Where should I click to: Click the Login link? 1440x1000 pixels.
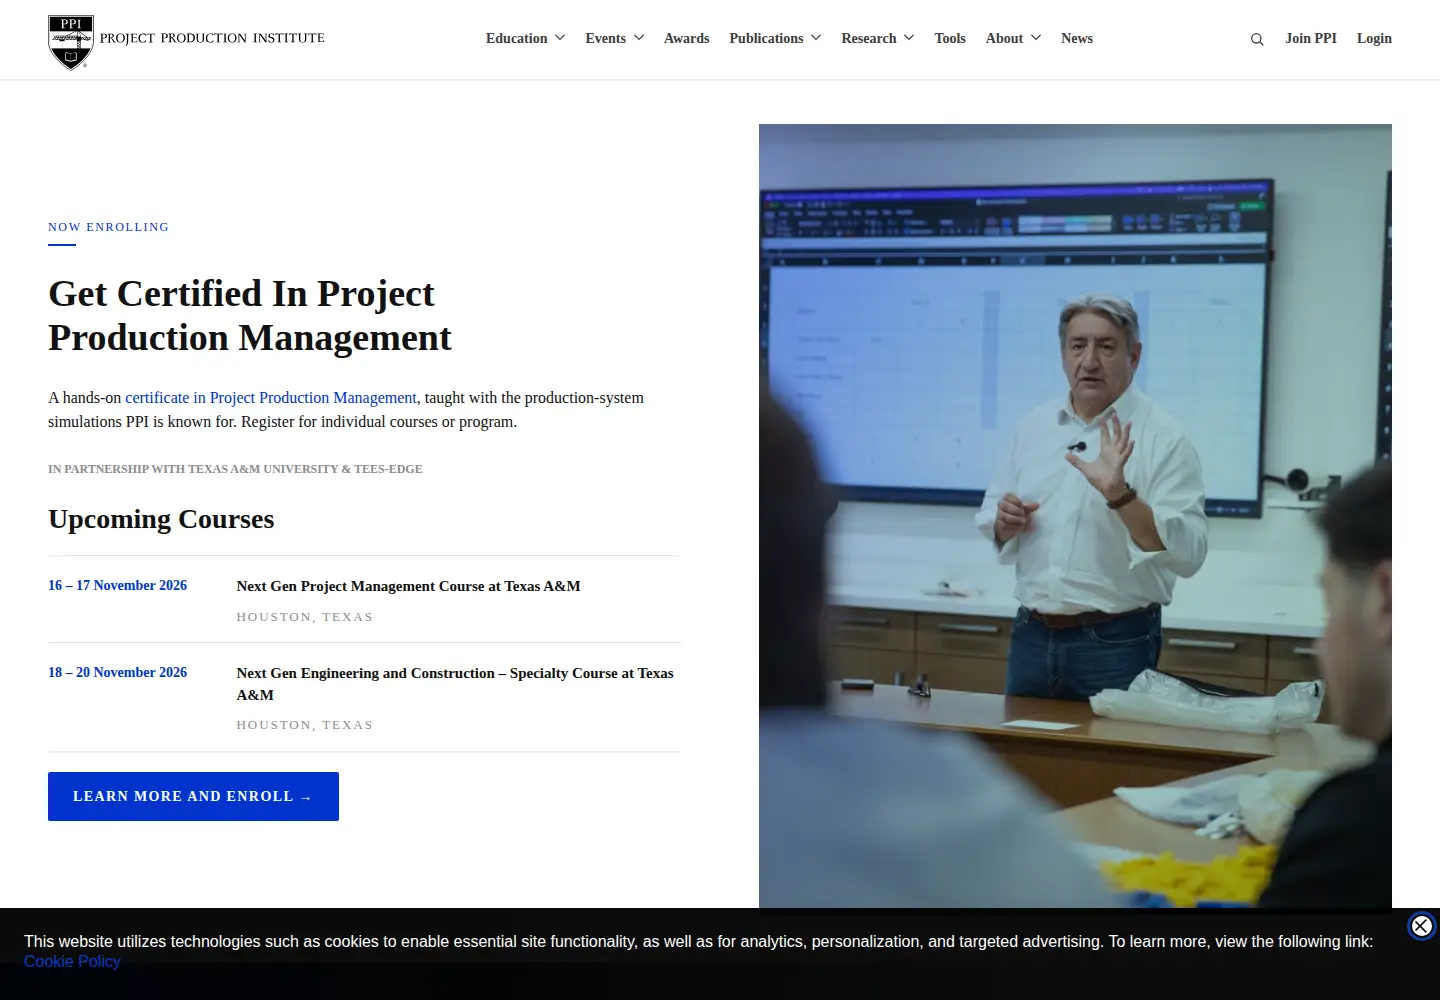point(1374,38)
